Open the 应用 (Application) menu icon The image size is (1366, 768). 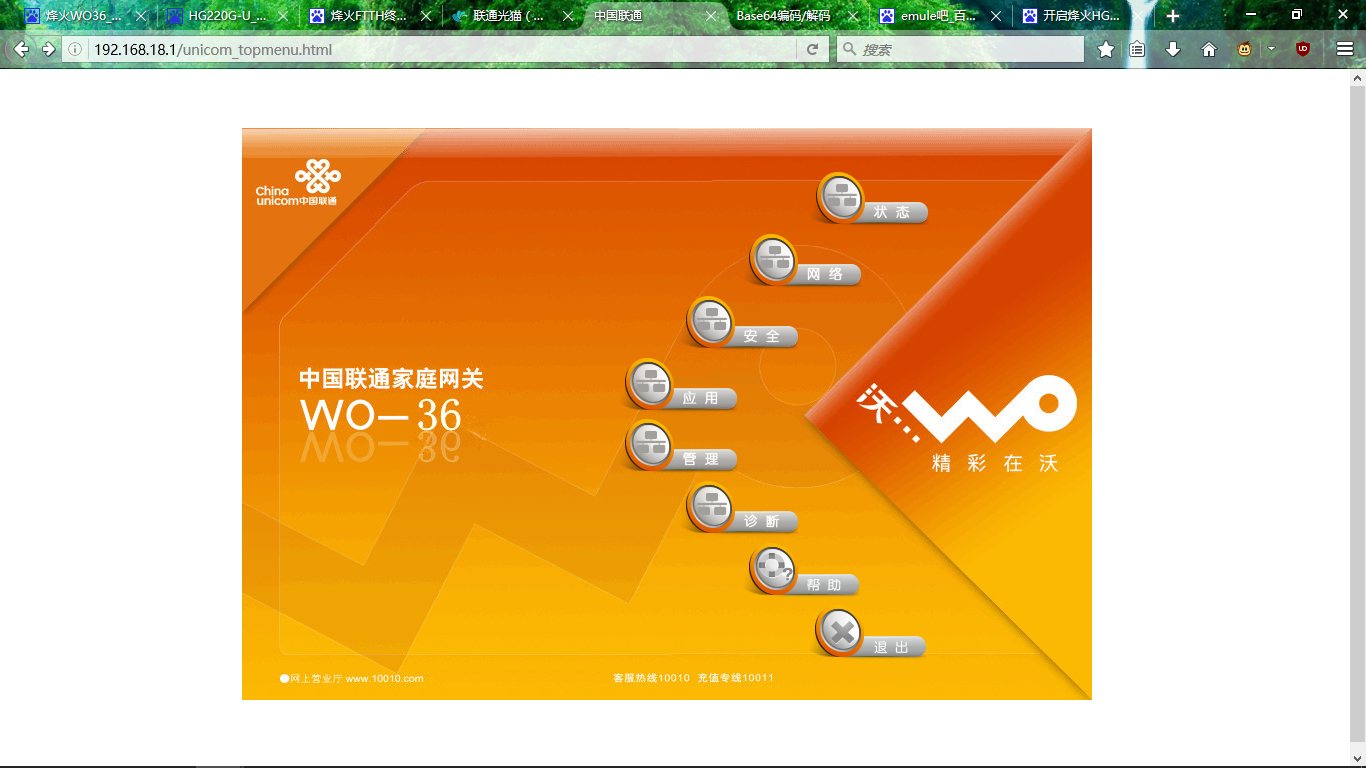click(x=650, y=383)
